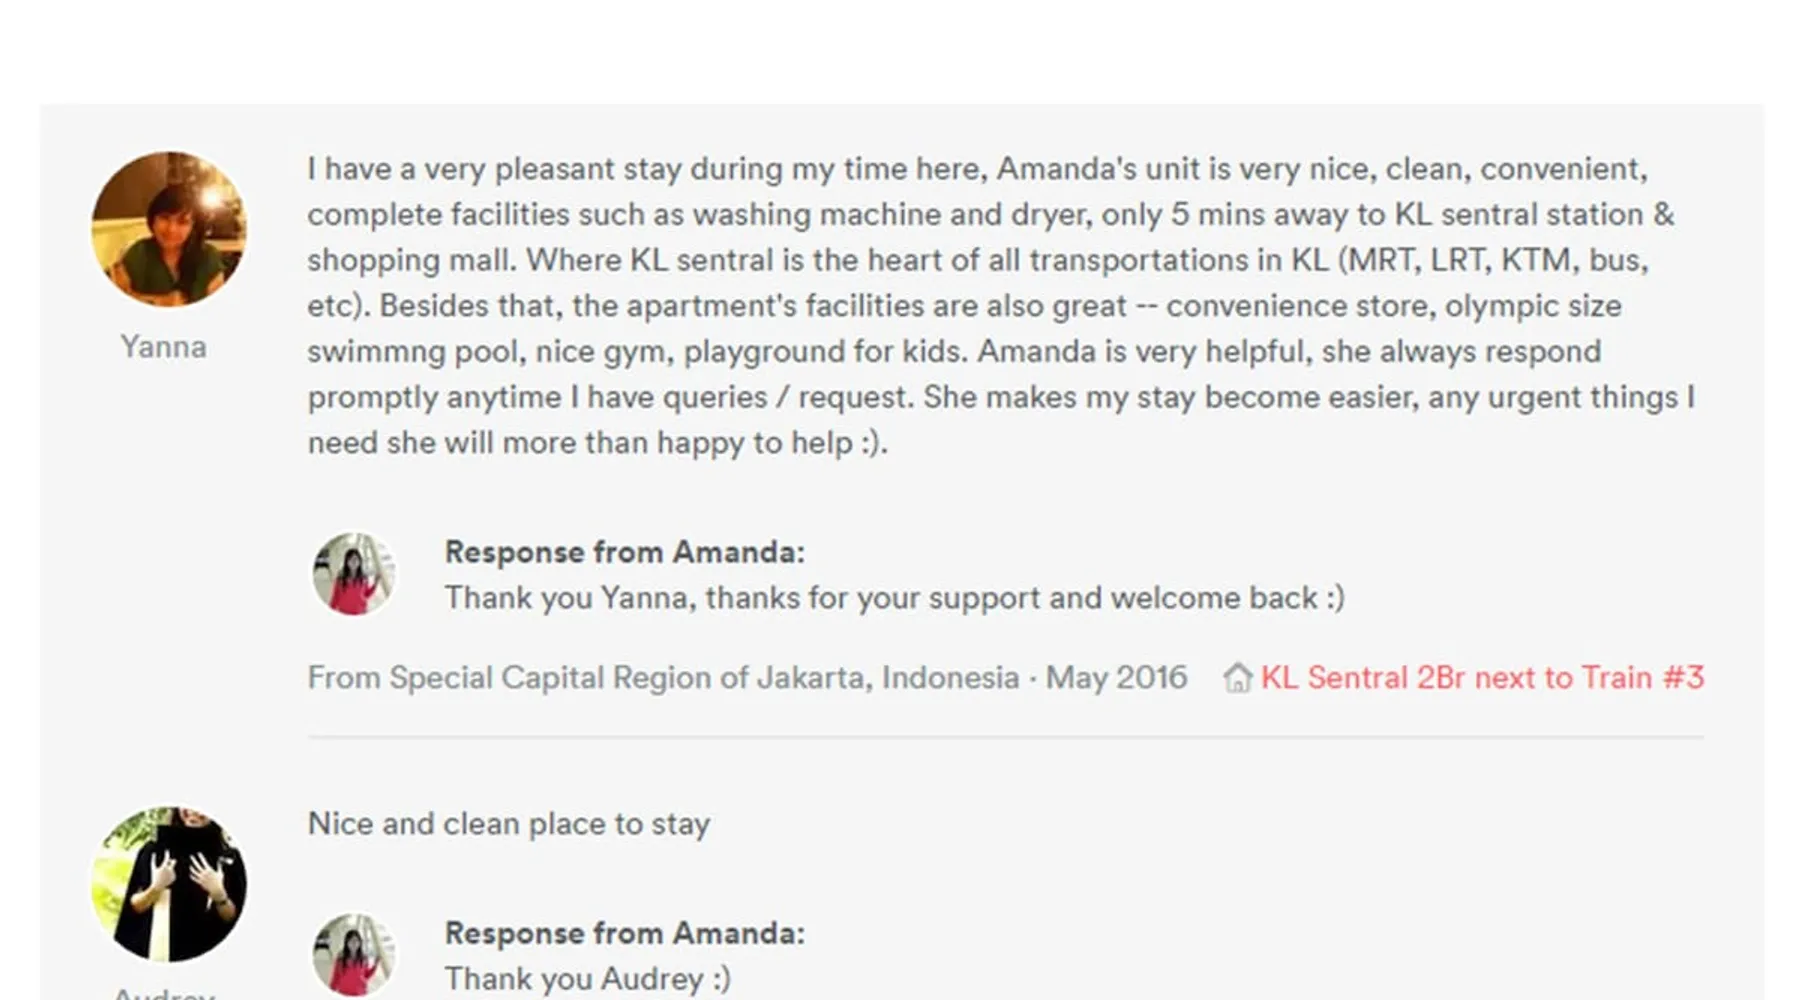Screen dimensions: 1800x1000
Task: Click the 'Thank you Audrey :)' reply text
Action: coord(588,979)
